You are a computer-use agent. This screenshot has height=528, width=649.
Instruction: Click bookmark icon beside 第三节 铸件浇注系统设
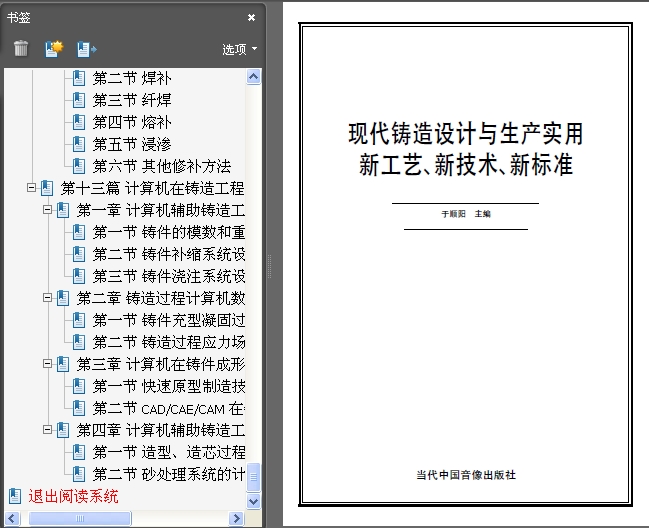coord(79,276)
